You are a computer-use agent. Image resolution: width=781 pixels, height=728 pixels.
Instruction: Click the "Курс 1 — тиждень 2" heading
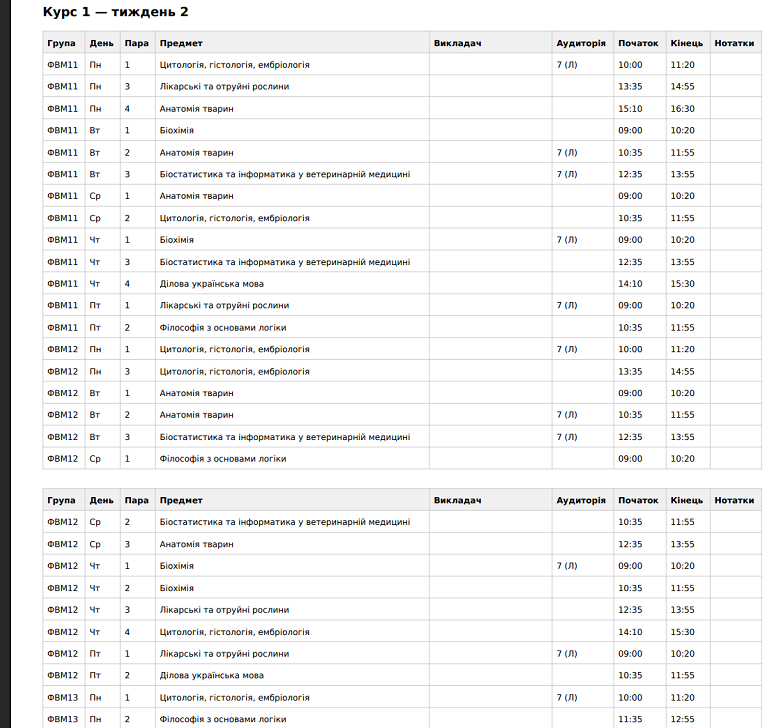click(116, 12)
